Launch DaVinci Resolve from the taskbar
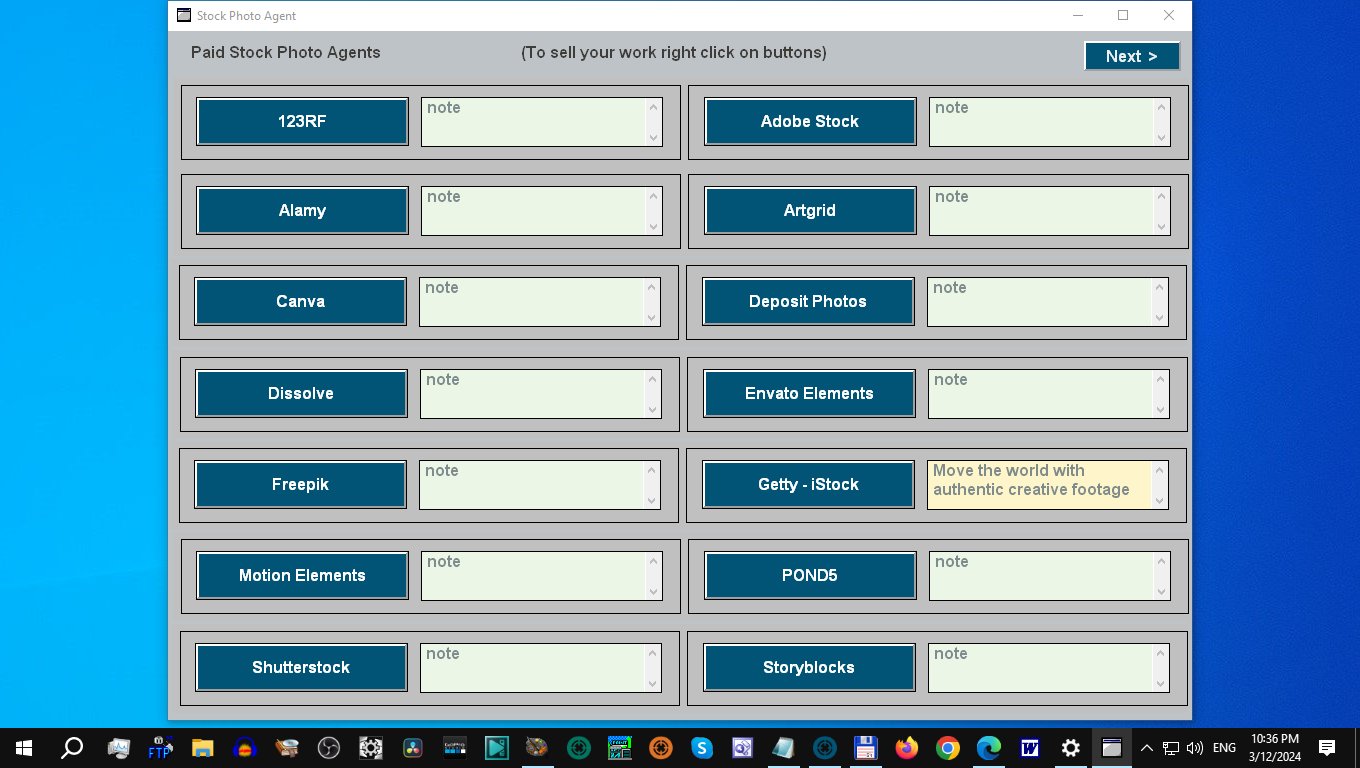This screenshot has height=768, width=1360. (412, 747)
